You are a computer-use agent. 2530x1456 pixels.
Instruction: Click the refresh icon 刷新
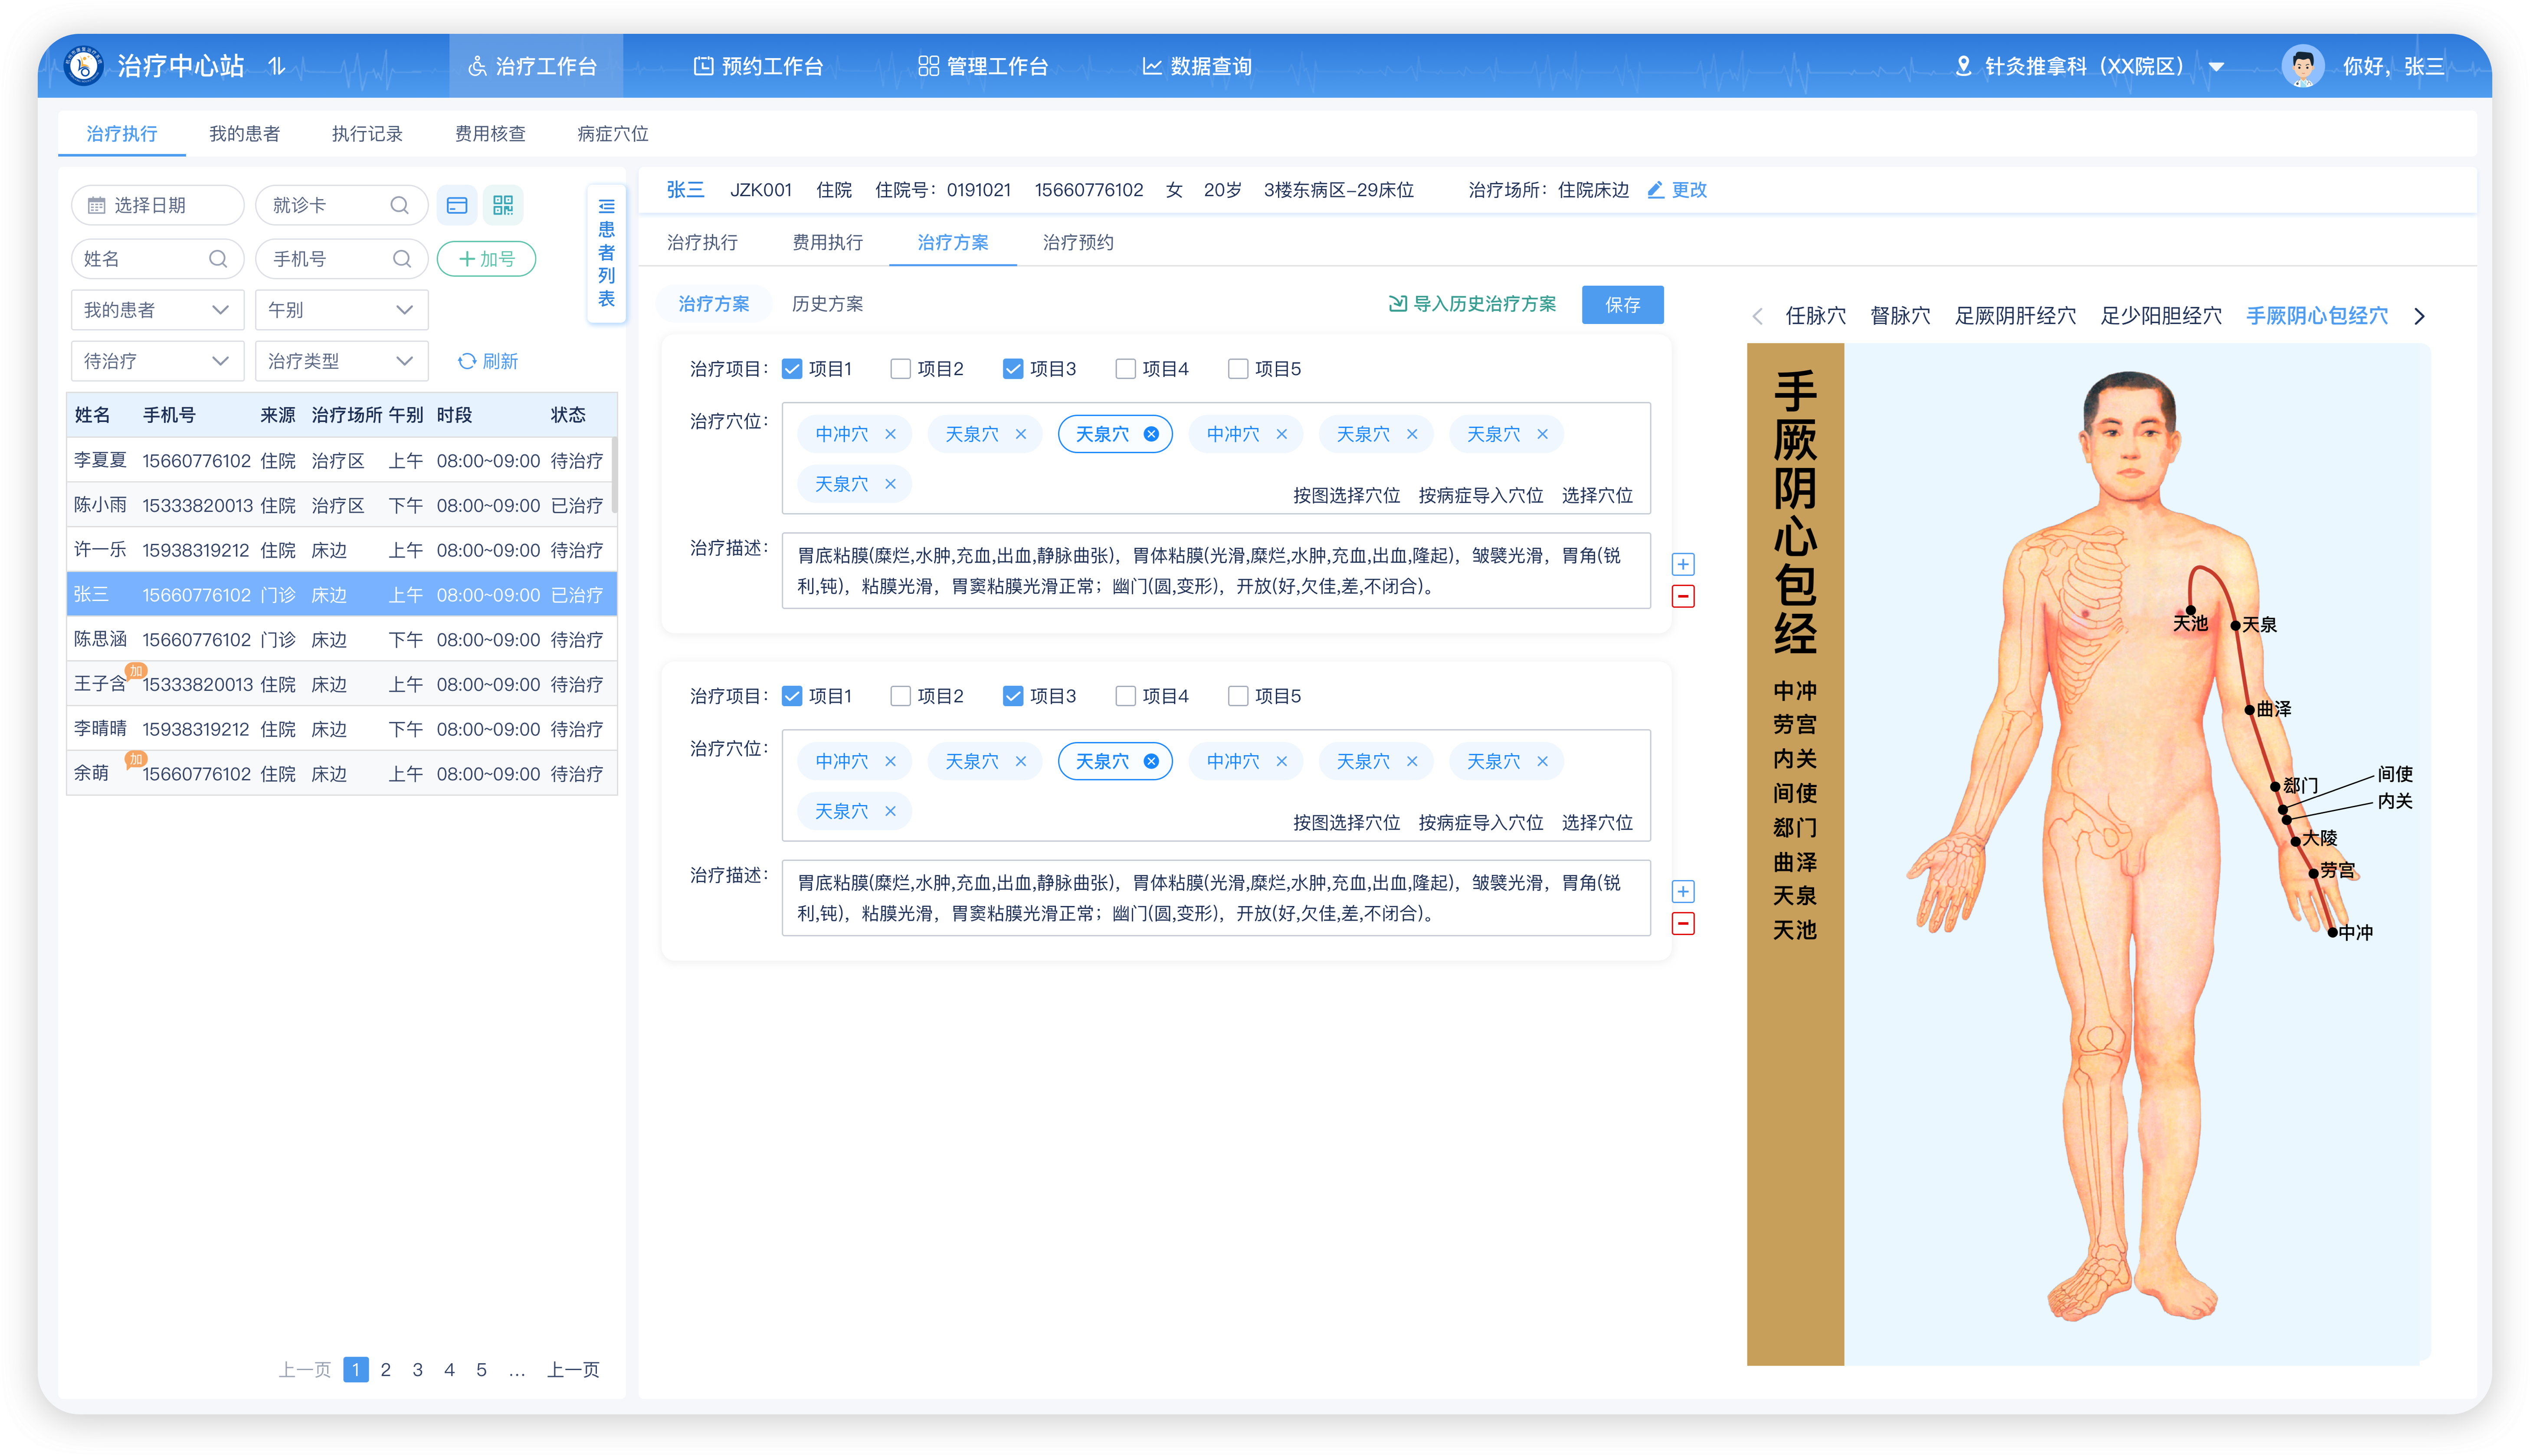[466, 361]
